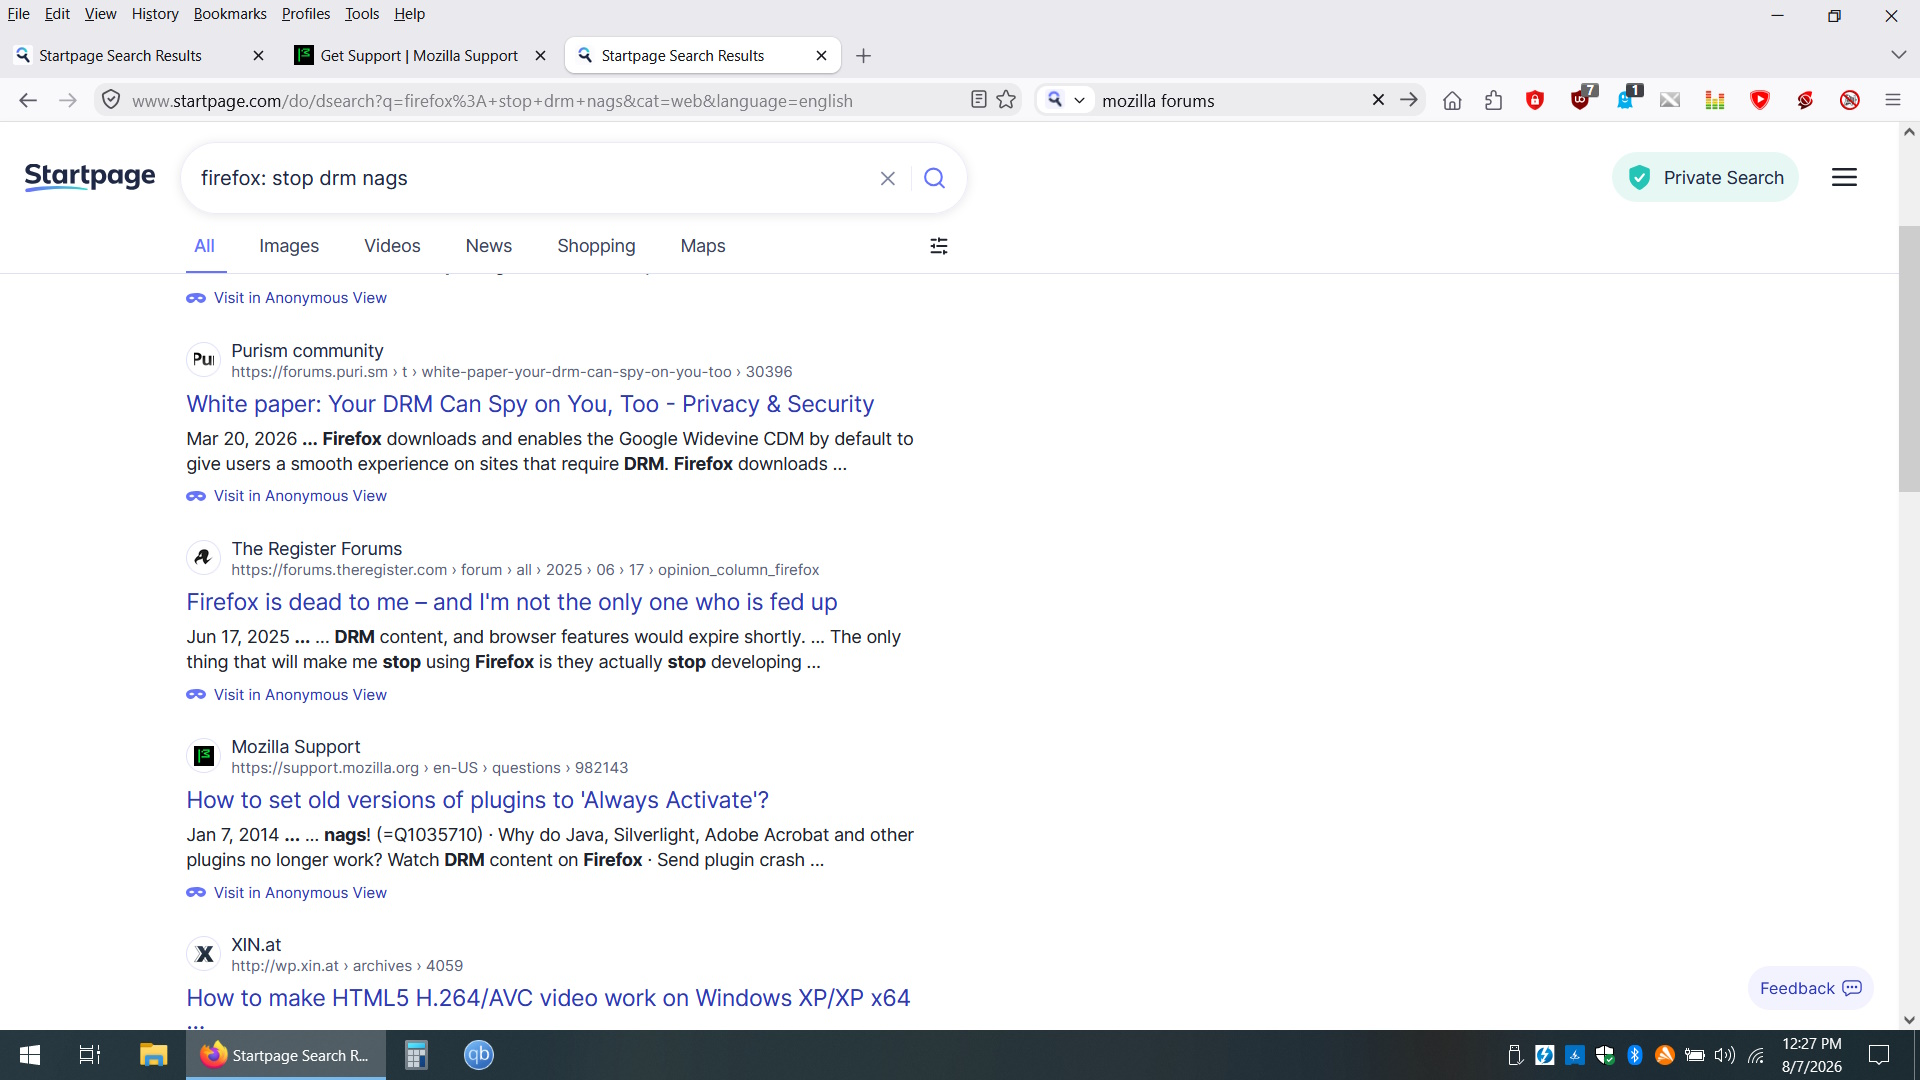Open Bluetooth tray icon
The height and width of the screenshot is (1080, 1920).
[x=1635, y=1055]
